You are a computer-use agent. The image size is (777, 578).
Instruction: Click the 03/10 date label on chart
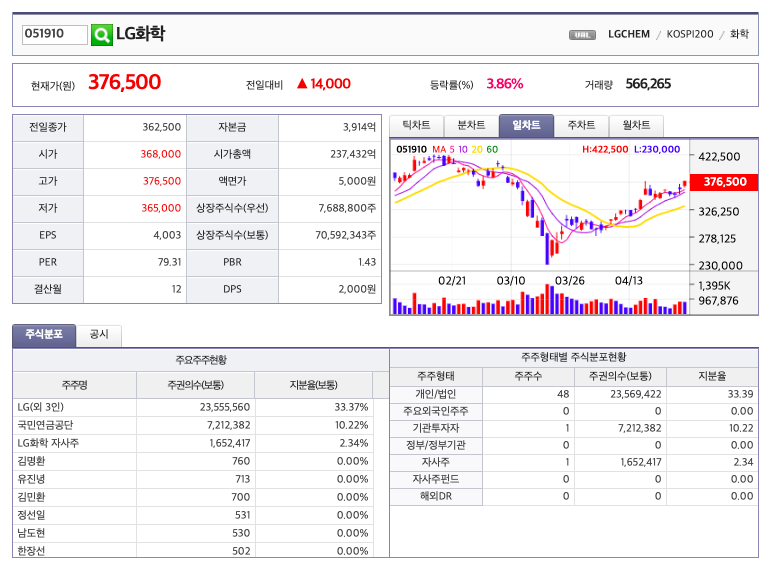pyautogui.click(x=511, y=281)
